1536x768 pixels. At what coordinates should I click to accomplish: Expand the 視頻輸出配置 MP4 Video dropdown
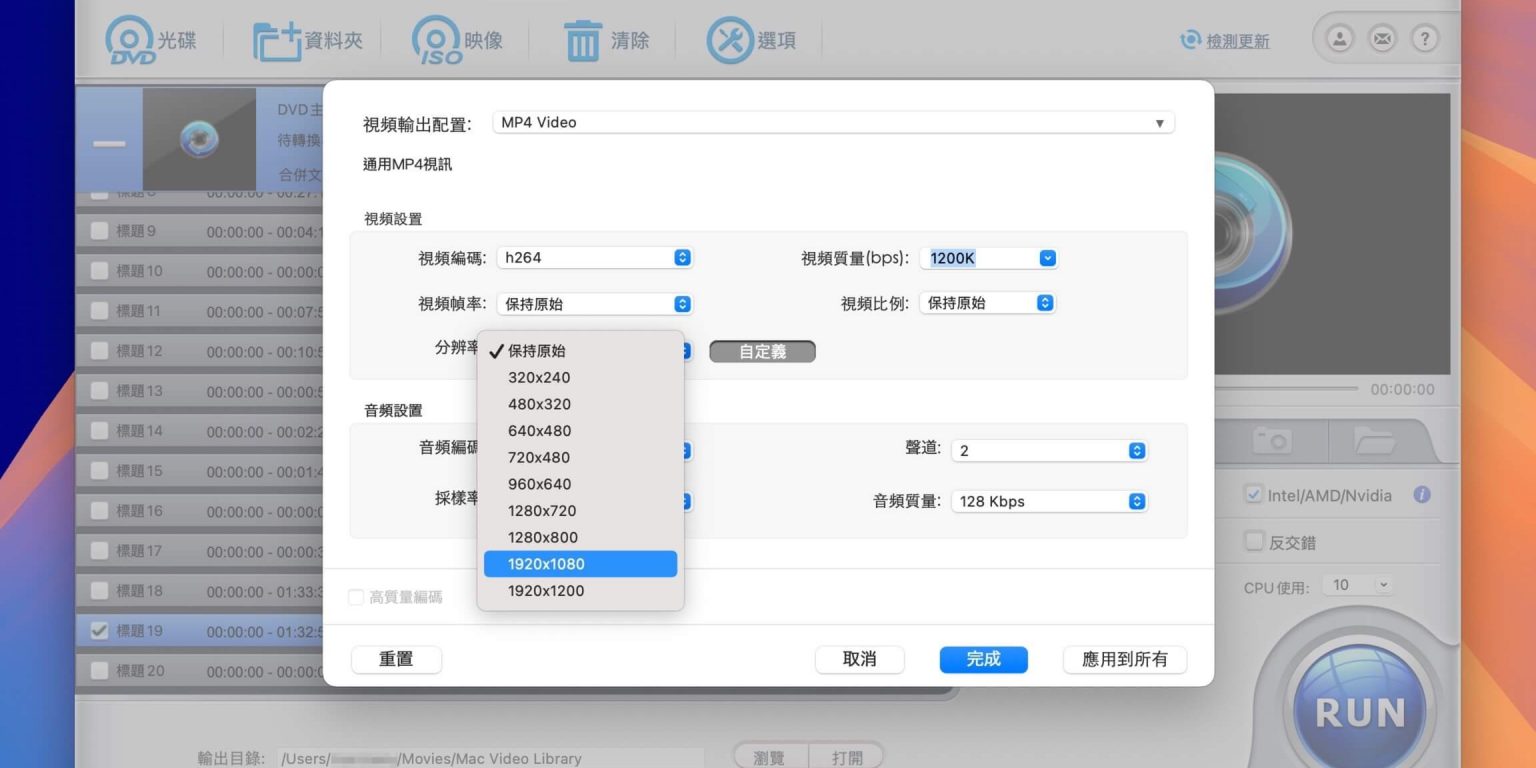832,123
